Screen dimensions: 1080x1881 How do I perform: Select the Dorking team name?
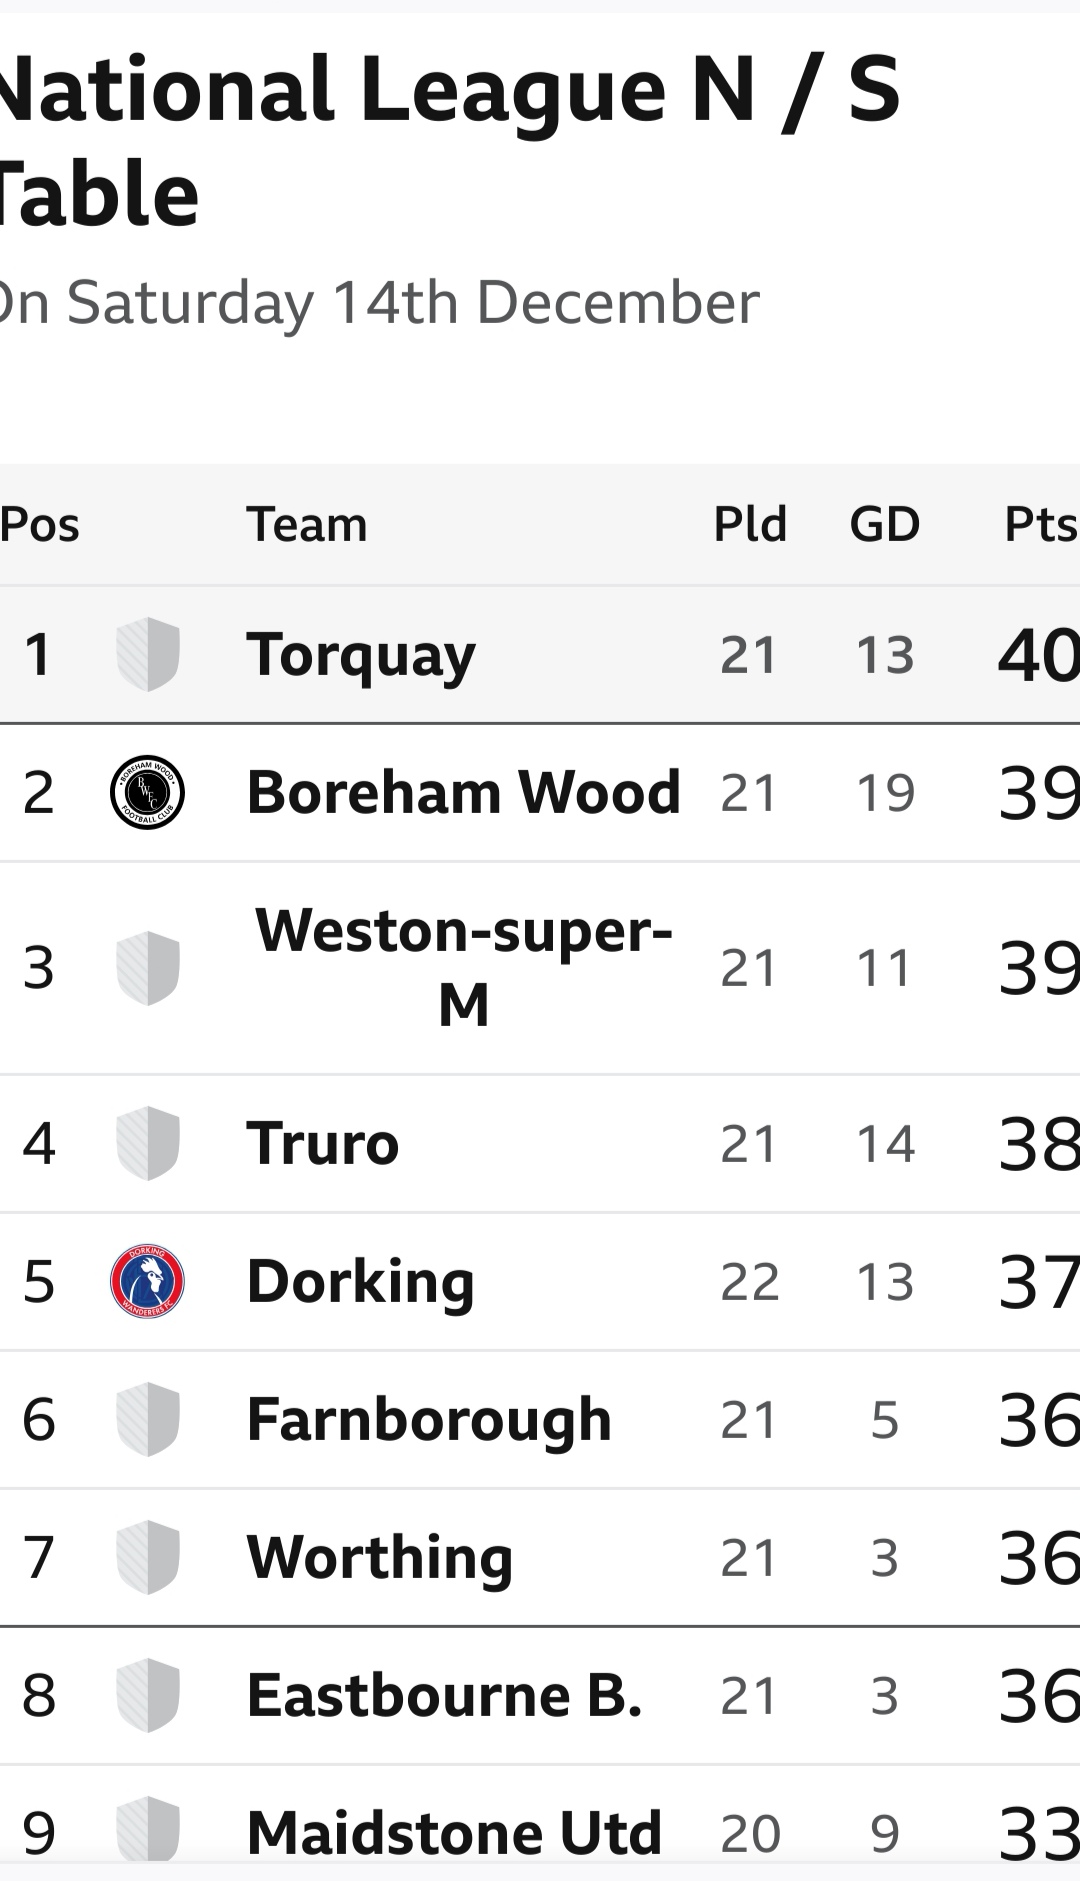[361, 1283]
